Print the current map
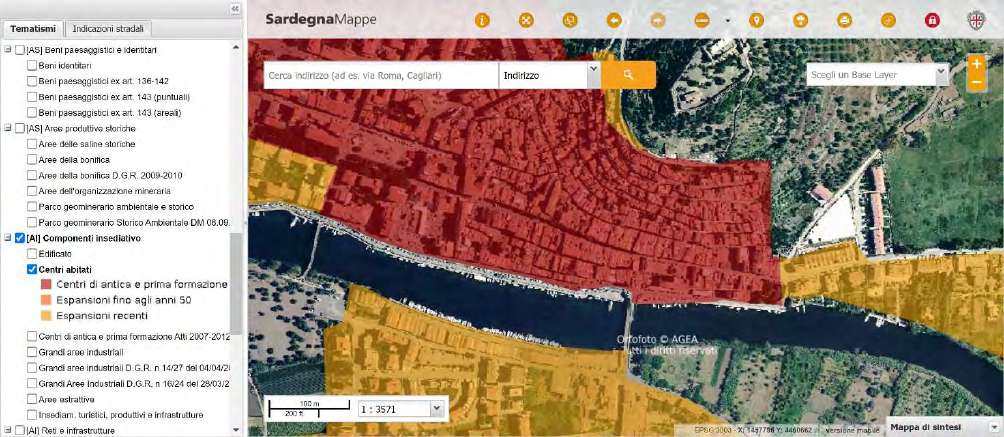 844,20
